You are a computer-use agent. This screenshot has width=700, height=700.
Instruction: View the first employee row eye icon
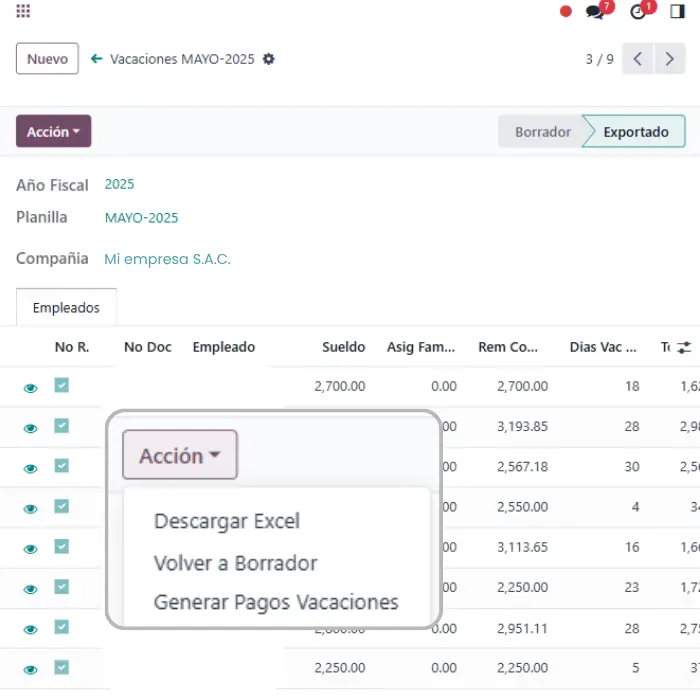coord(30,388)
